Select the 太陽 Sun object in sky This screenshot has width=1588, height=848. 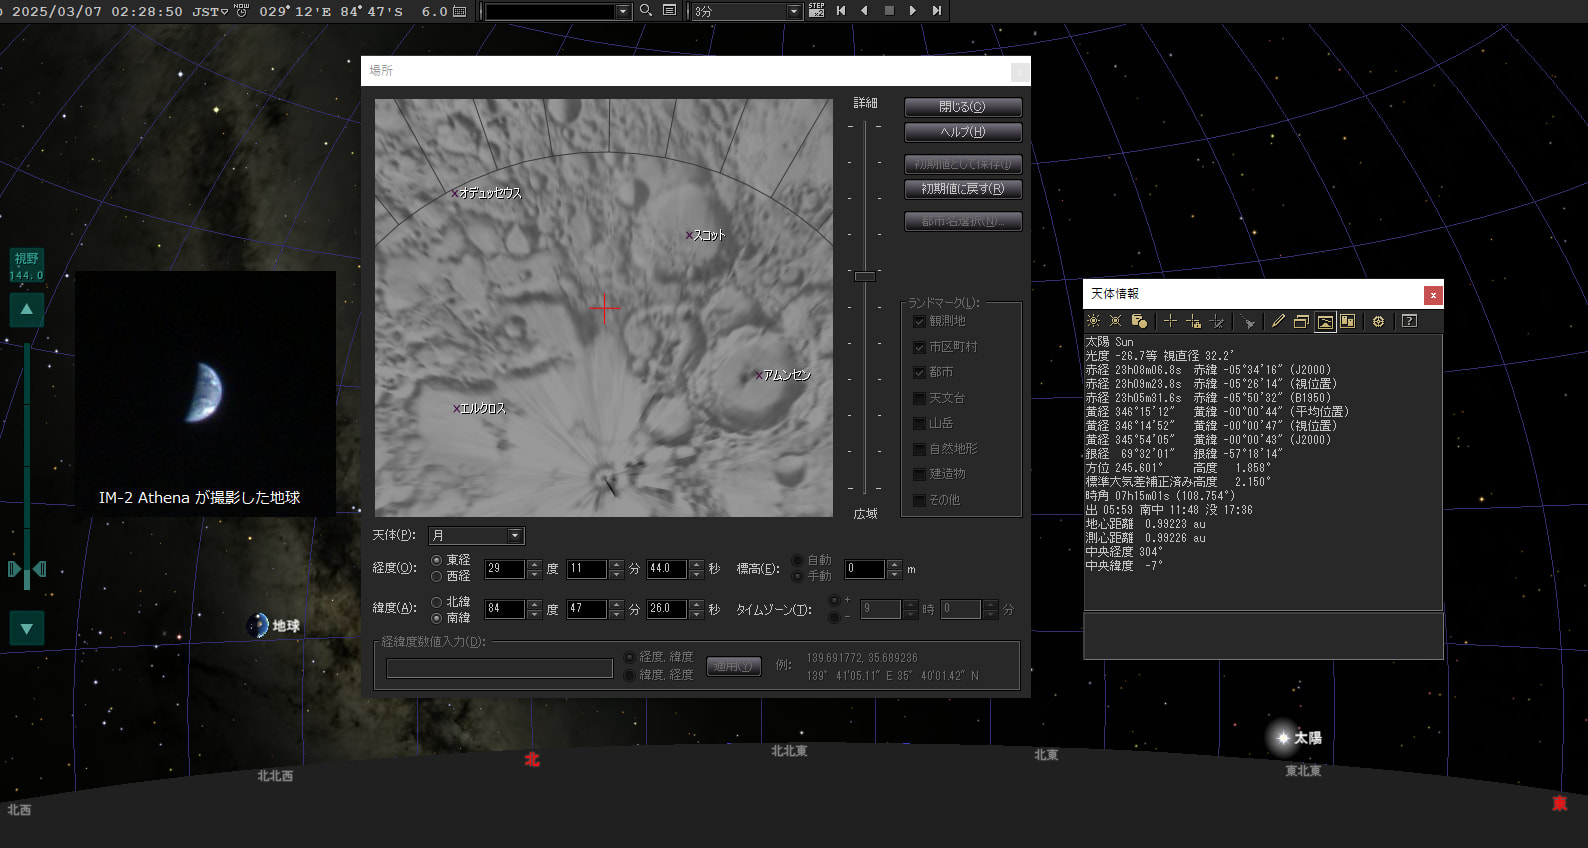pyautogui.click(x=1283, y=738)
